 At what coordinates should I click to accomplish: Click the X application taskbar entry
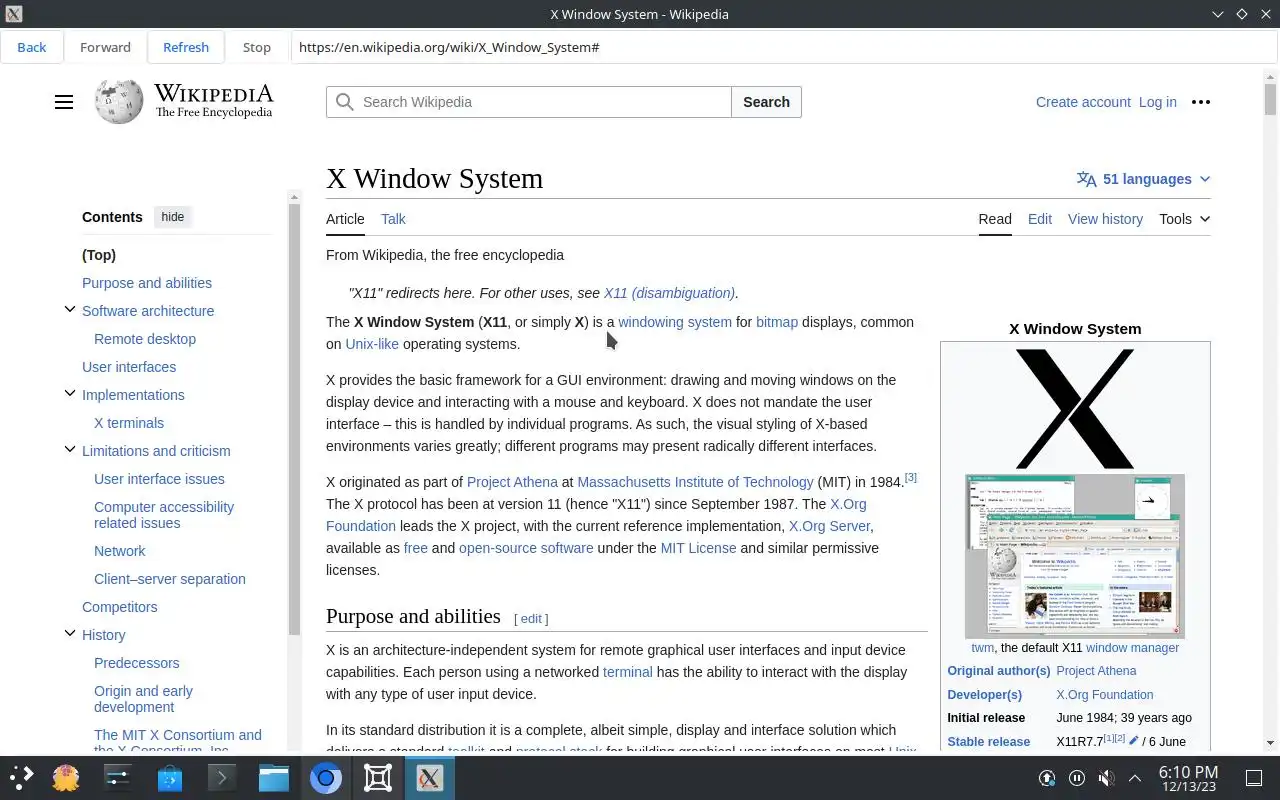click(x=430, y=777)
